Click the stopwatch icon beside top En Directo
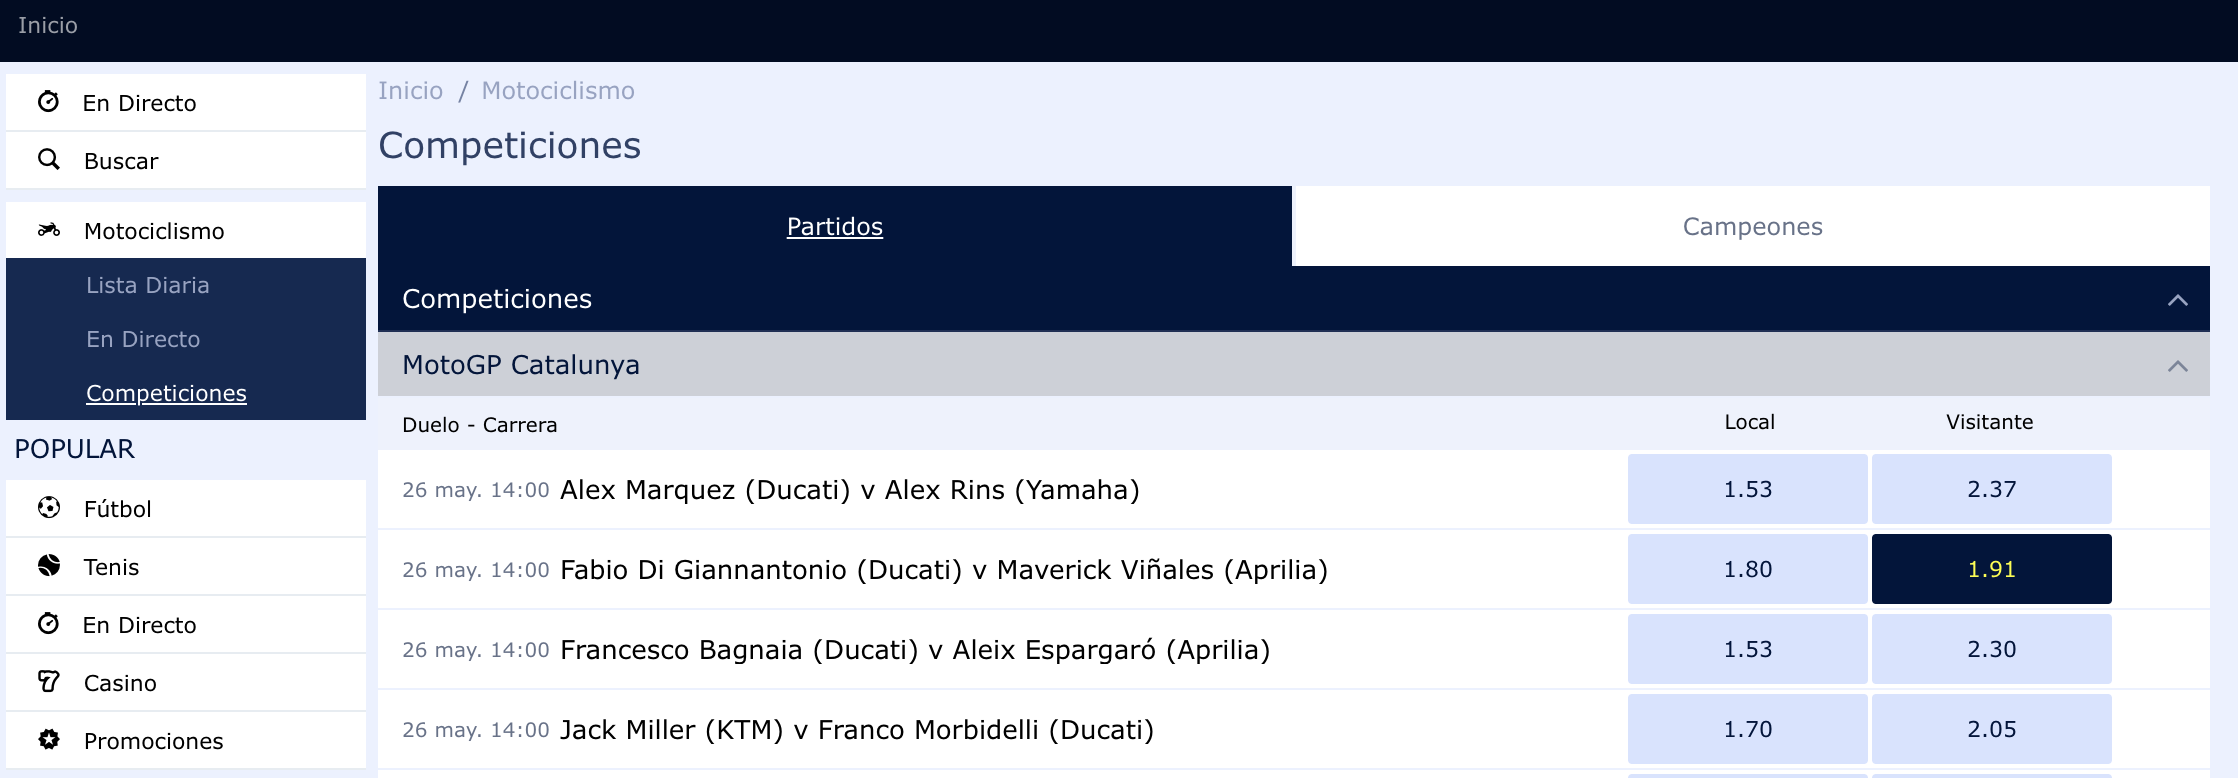This screenshot has width=2238, height=778. pos(48,102)
